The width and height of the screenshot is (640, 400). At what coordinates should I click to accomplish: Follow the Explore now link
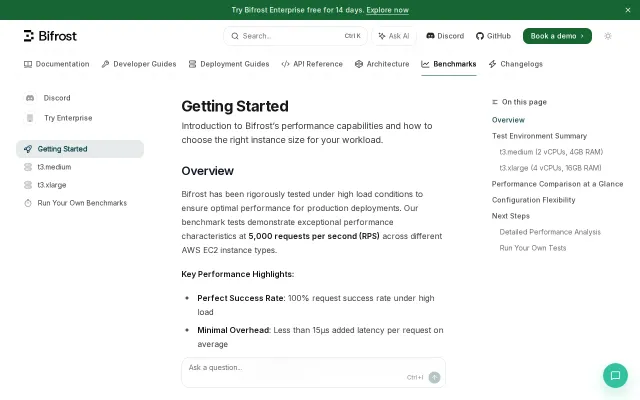point(387,10)
